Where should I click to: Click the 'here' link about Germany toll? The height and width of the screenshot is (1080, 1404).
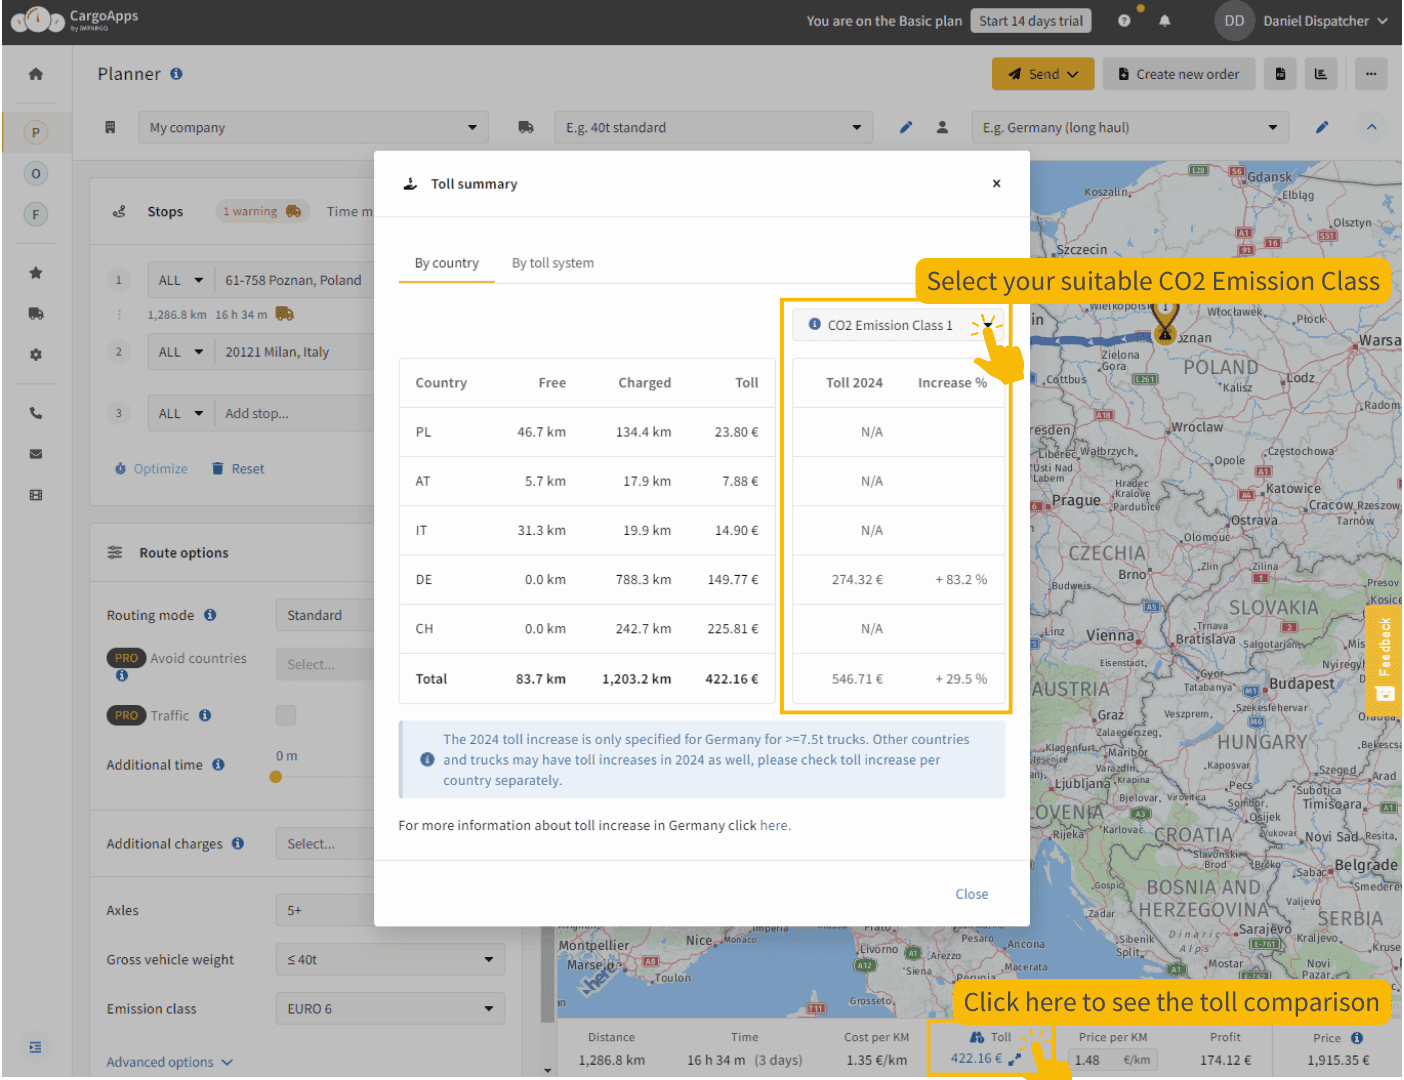[773, 826]
